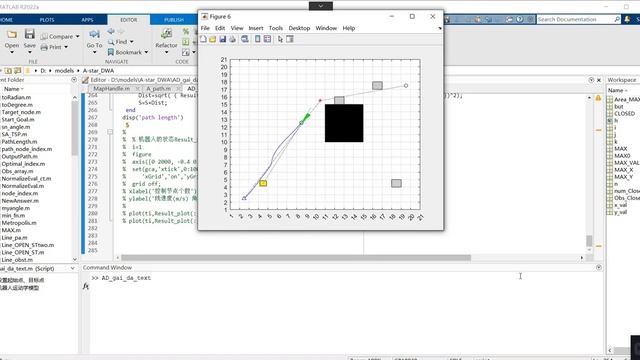Click the Refactor icon
This screenshot has width=640, height=360.
click(166, 34)
